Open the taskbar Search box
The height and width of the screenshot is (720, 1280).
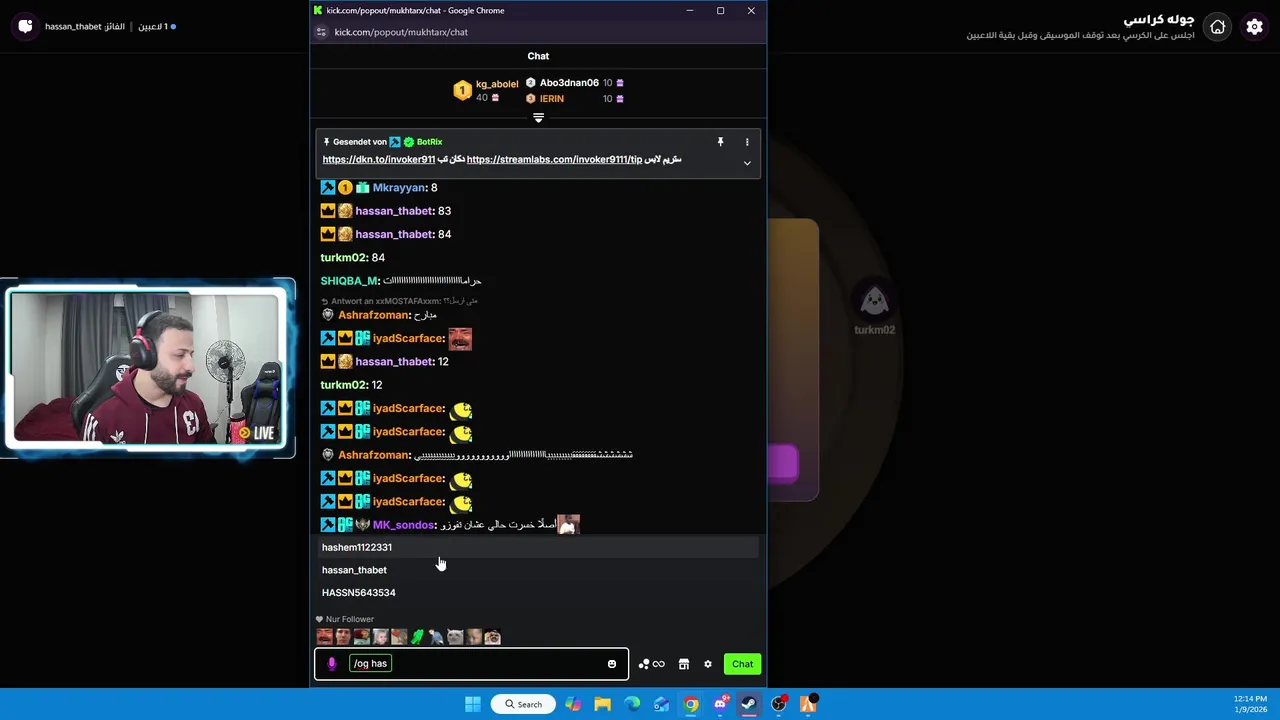point(524,704)
